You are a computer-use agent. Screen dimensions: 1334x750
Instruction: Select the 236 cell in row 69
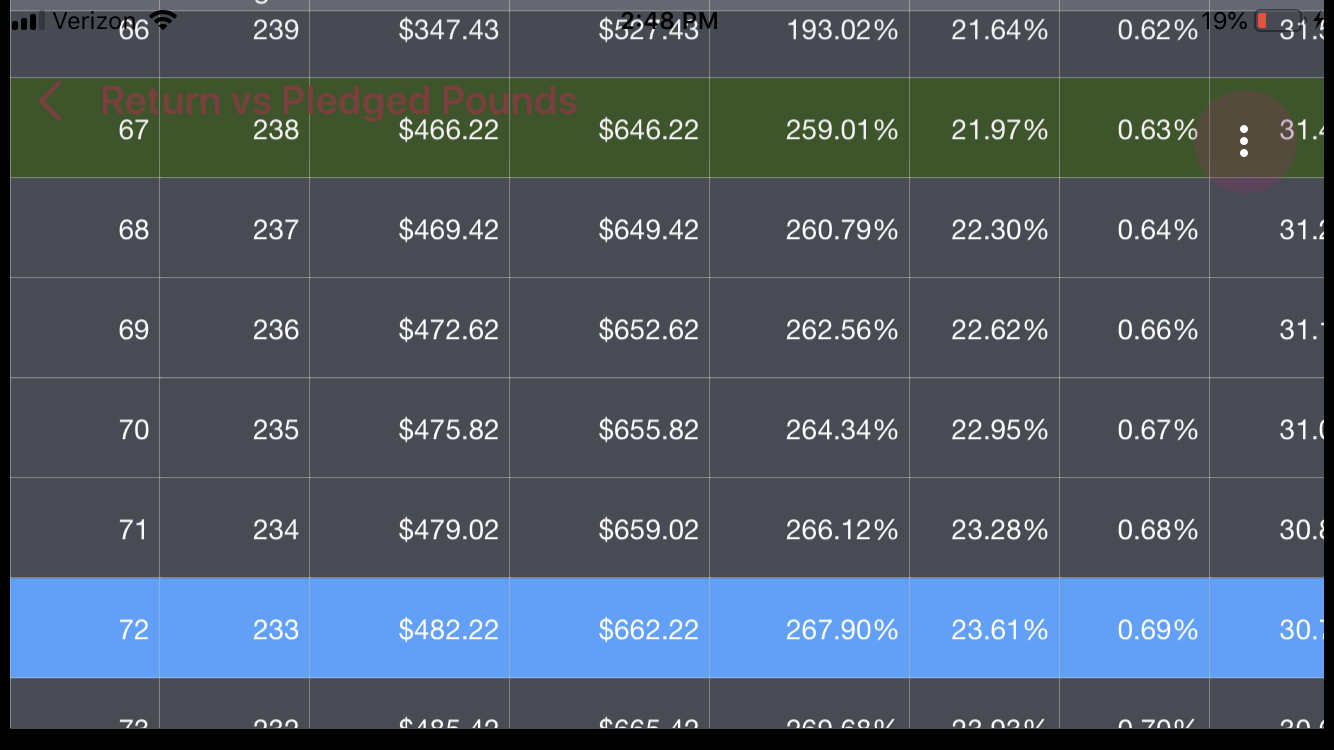coord(275,330)
